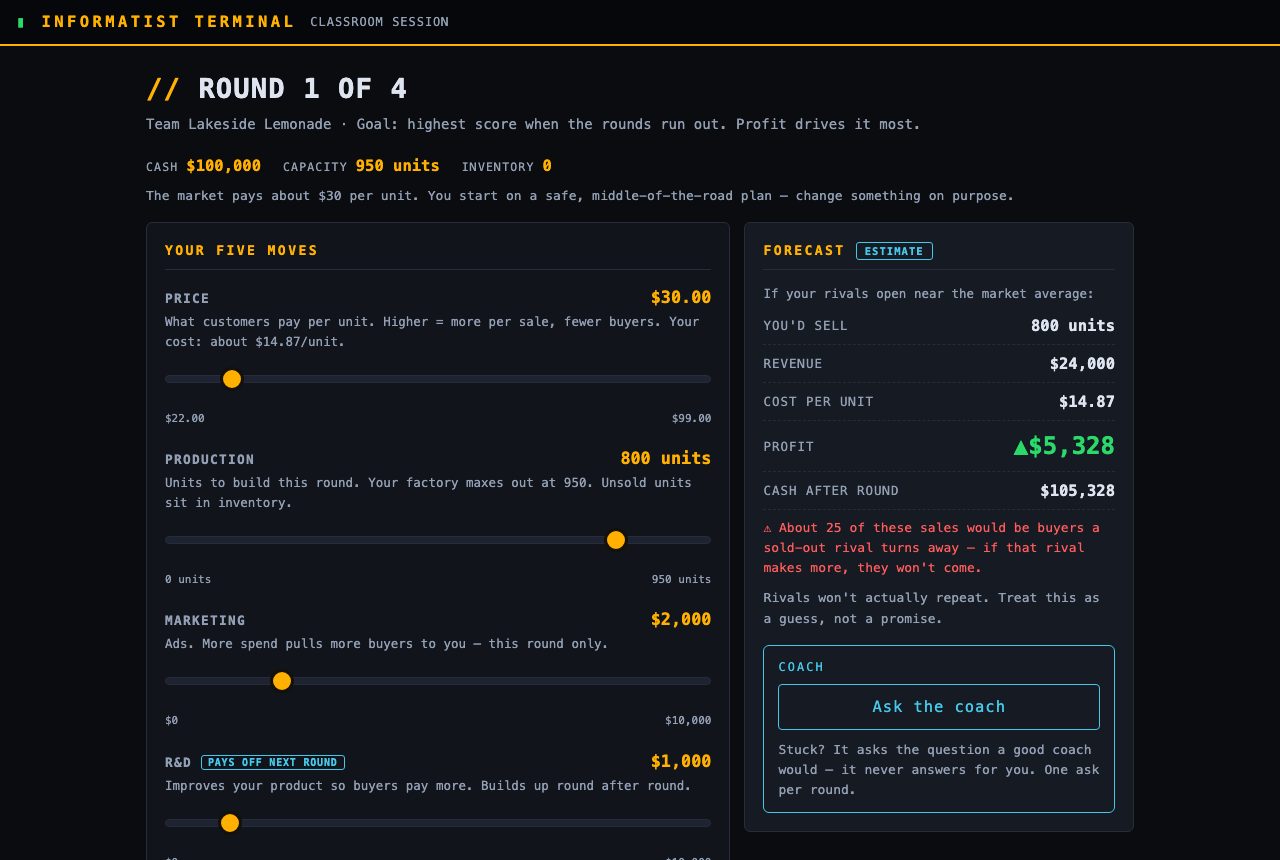Viewport: 1280px width, 860px height.
Task: Click the PRODUCTION move label
Action: pyautogui.click(x=210, y=459)
